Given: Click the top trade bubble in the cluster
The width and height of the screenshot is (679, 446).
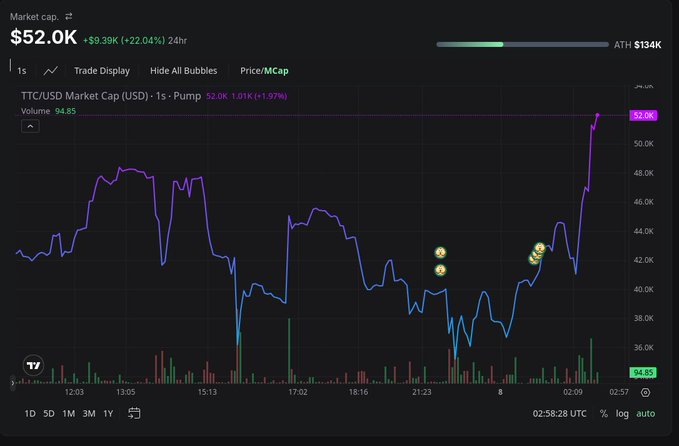Looking at the screenshot, I should point(540,248).
